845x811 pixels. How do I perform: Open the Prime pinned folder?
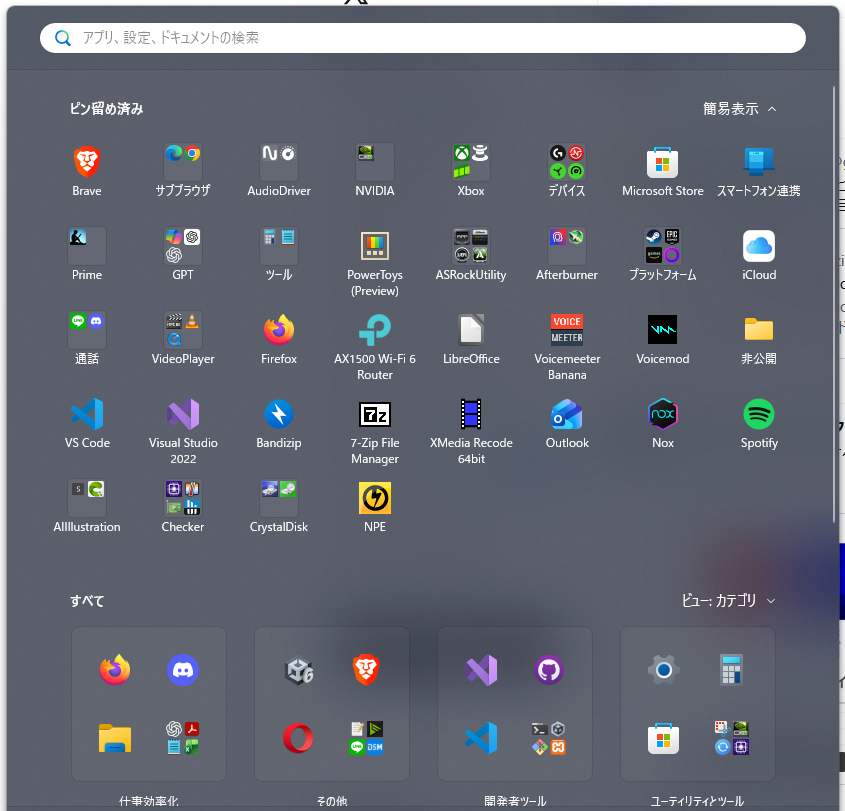(87, 246)
